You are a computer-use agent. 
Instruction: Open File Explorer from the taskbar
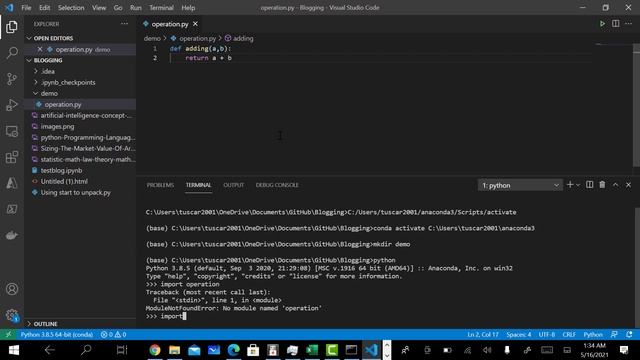tap(174, 350)
